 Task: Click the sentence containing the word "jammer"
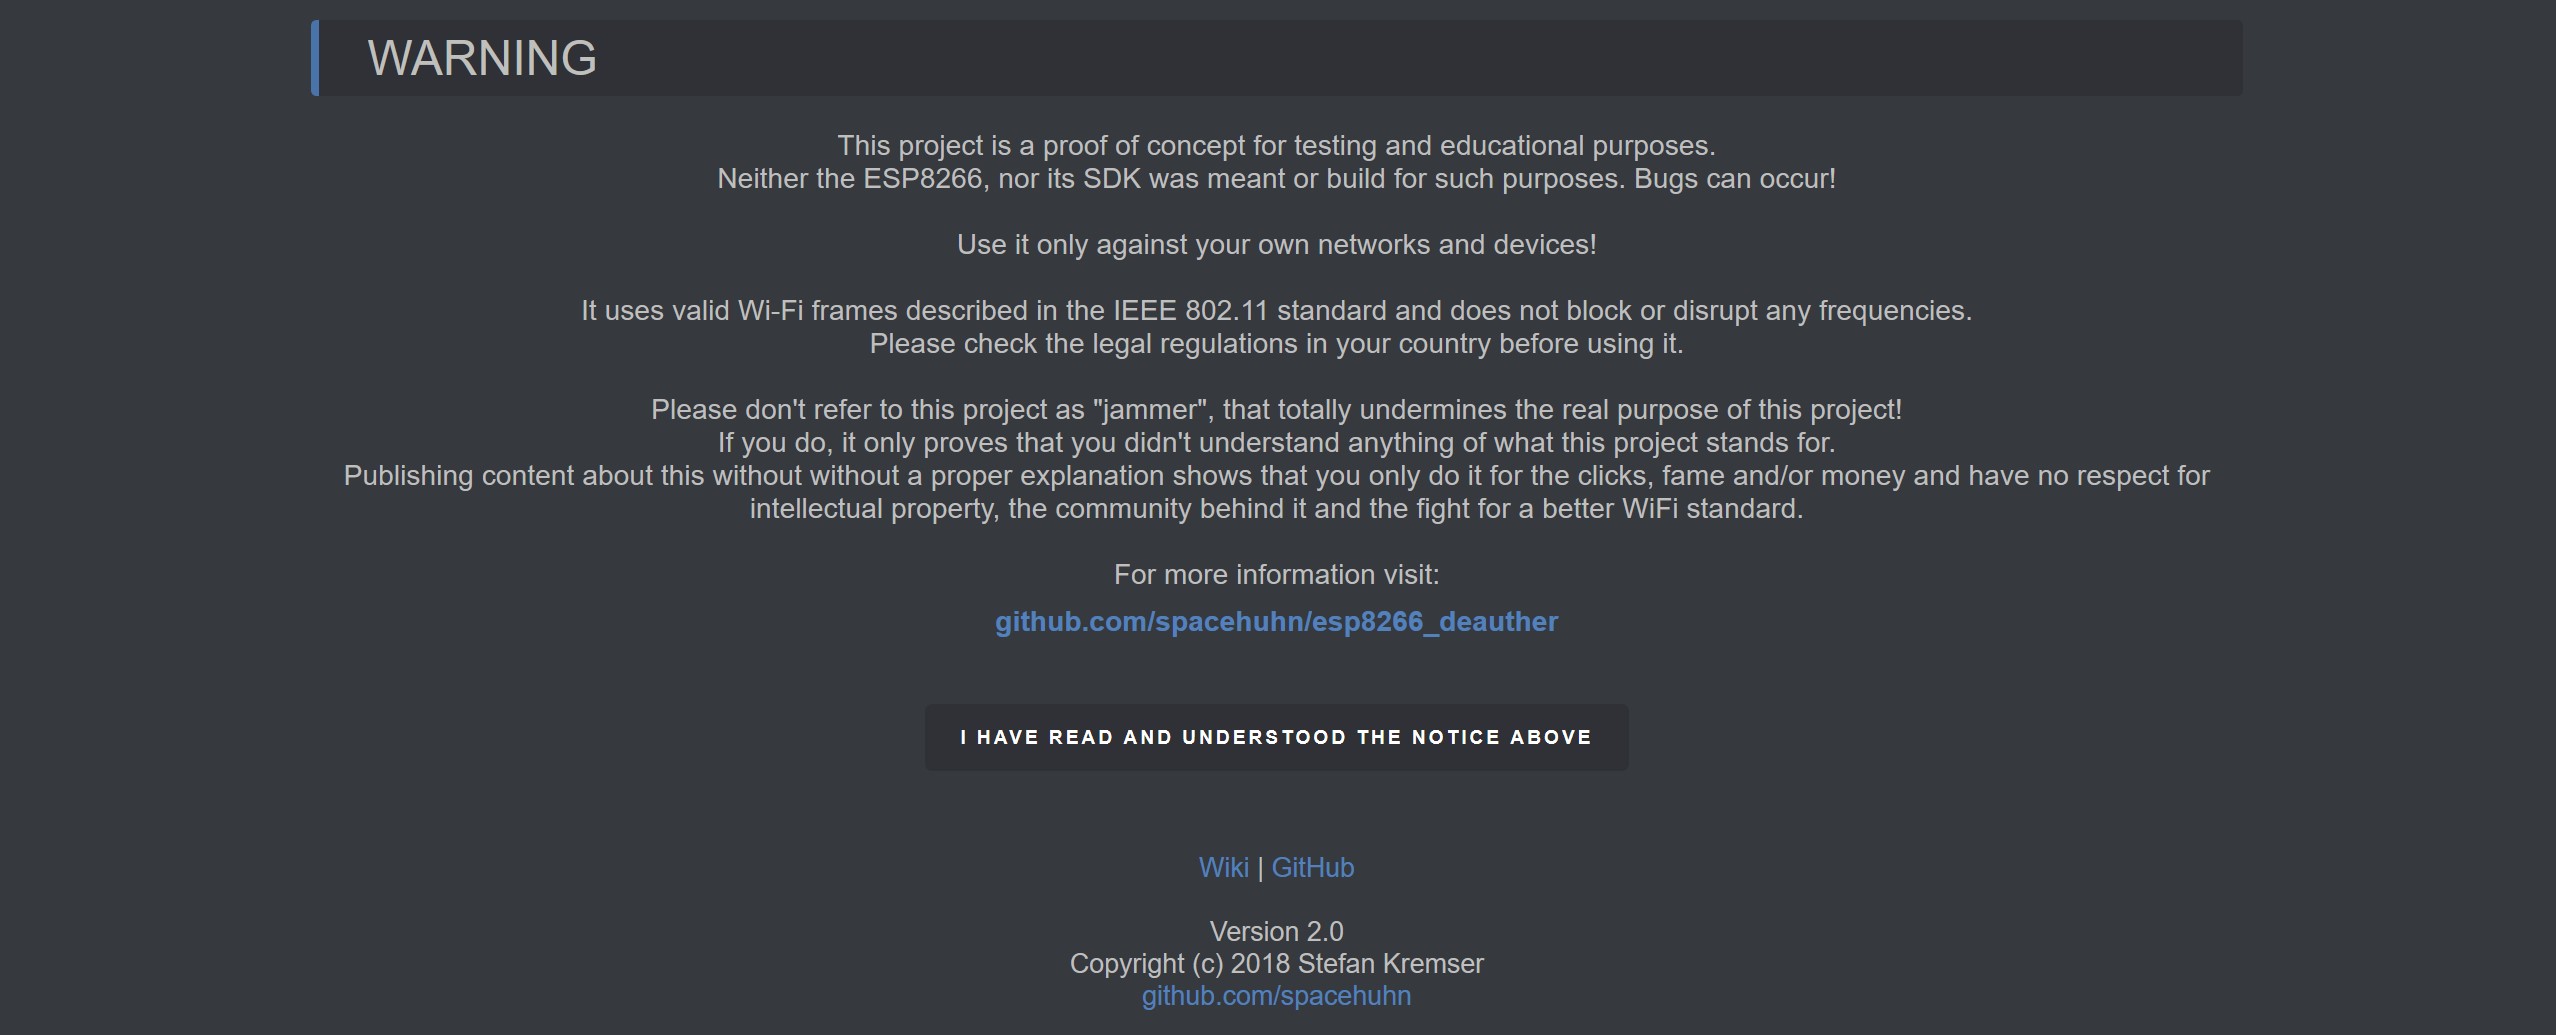pos(1276,410)
